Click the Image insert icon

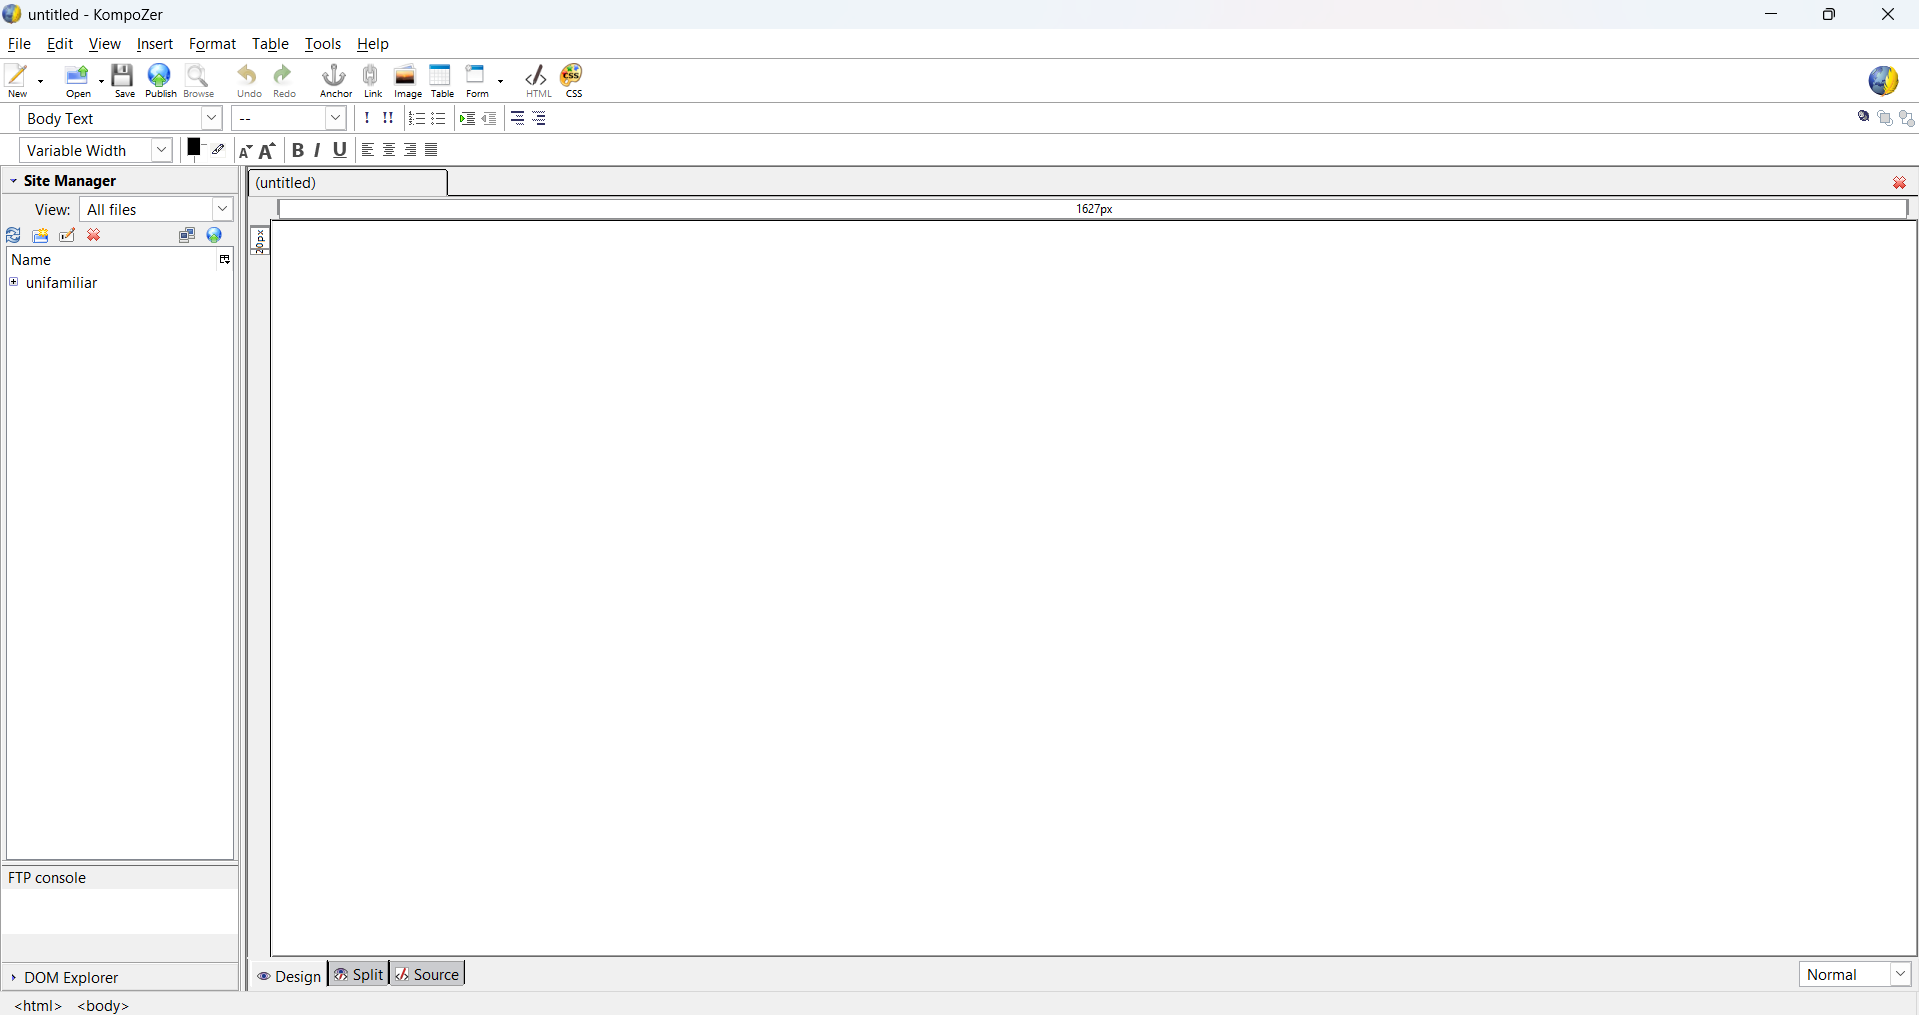tap(406, 80)
